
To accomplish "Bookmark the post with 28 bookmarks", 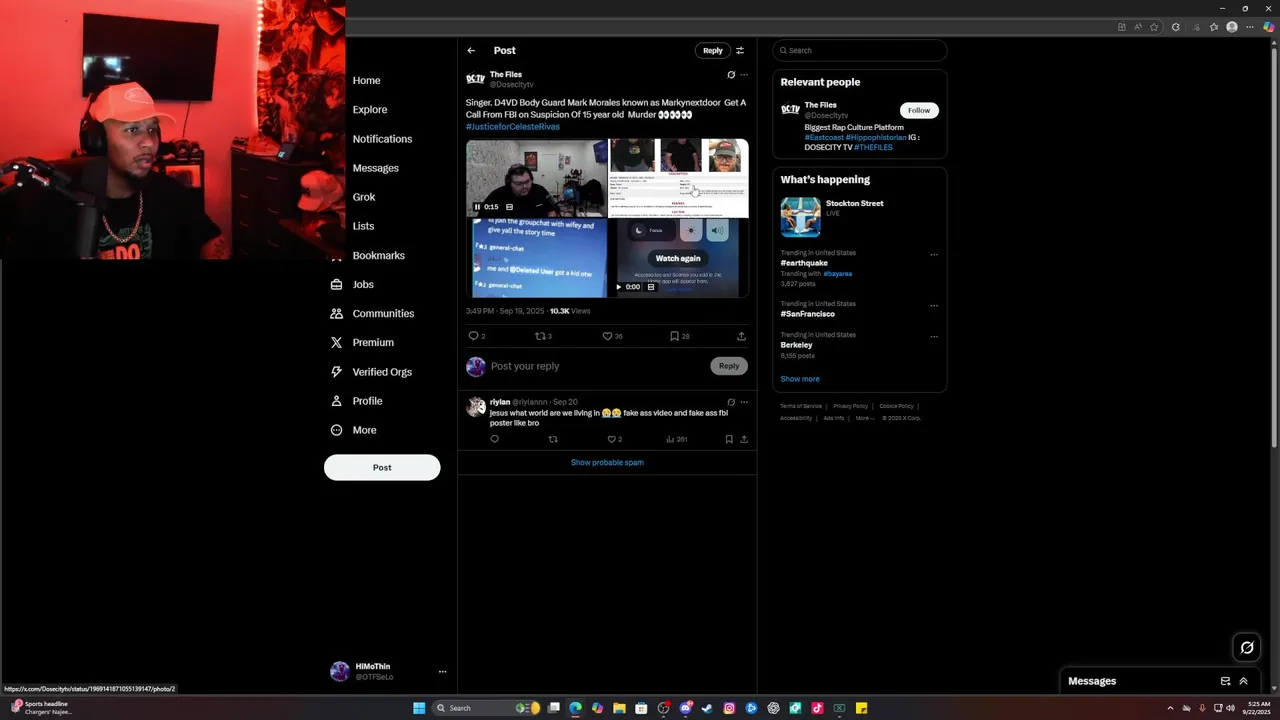I will coord(674,336).
